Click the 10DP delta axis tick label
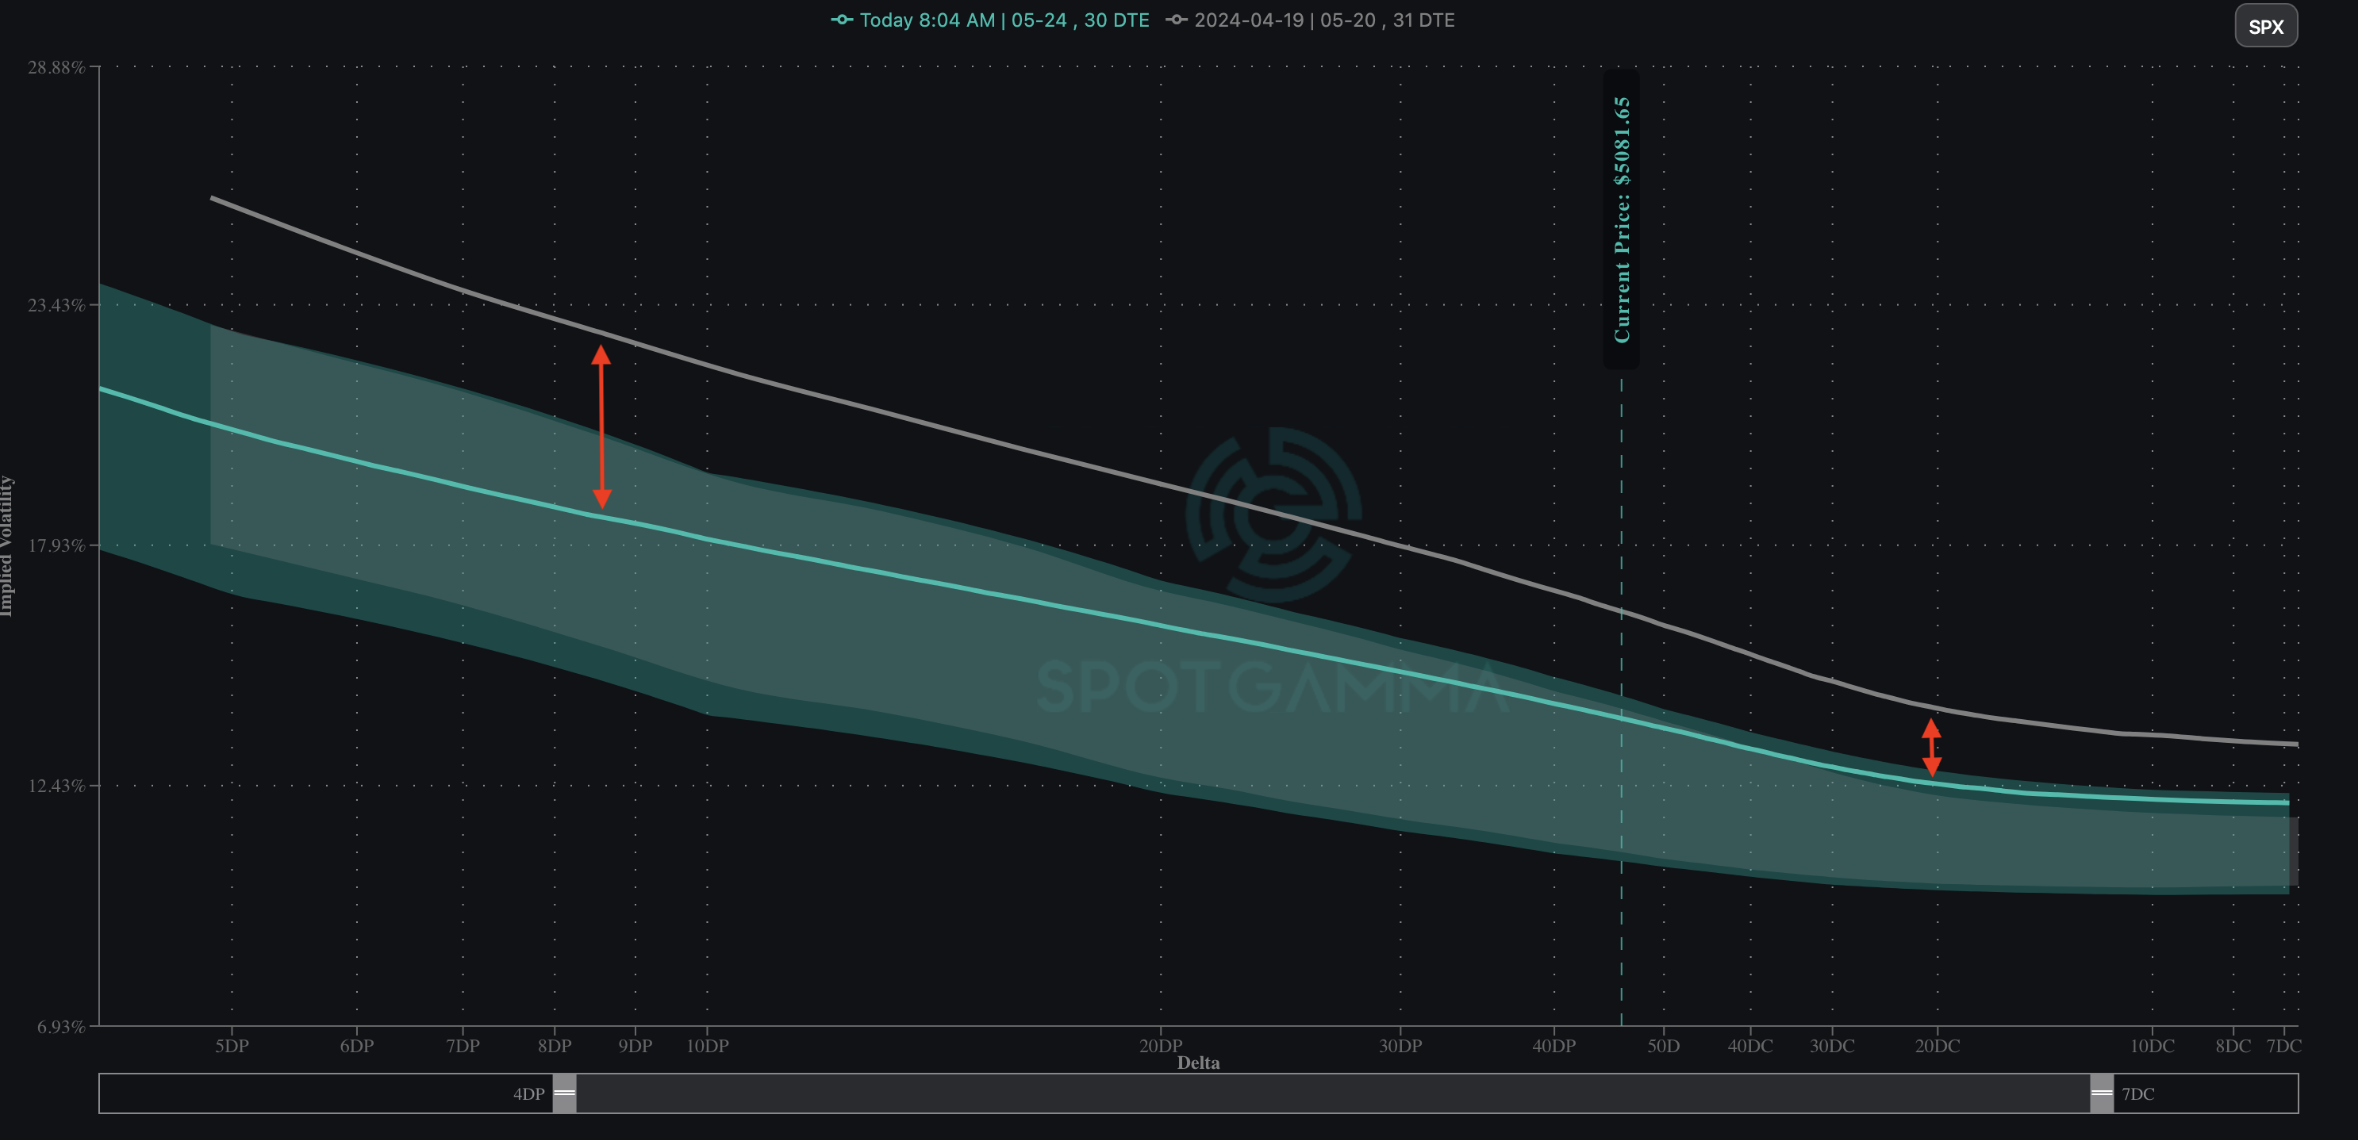 707,1046
